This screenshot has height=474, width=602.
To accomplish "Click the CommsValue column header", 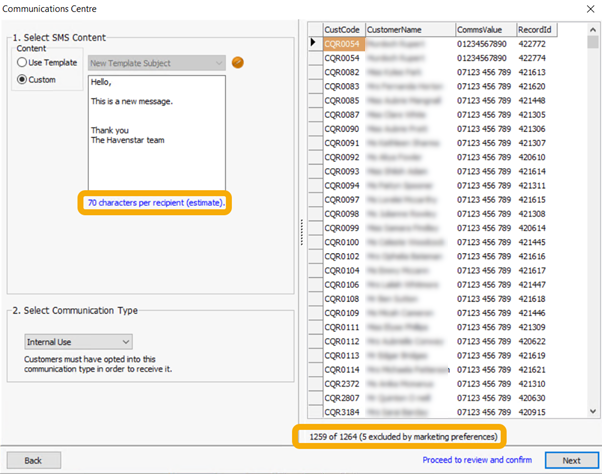I will (484, 30).
